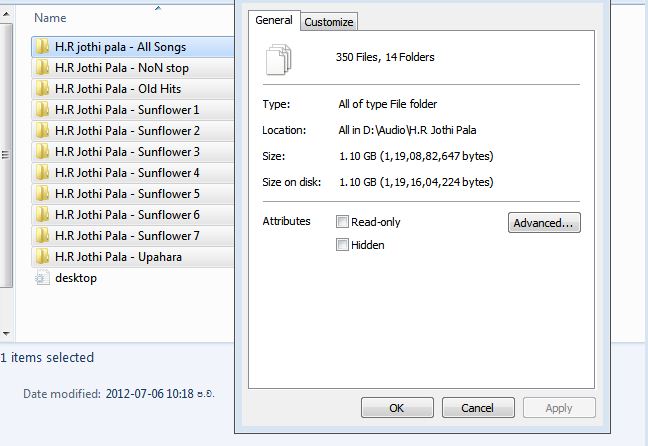This screenshot has height=446, width=648.
Task: Click folder icon of Sunflower 2 row
Action: (x=42, y=131)
